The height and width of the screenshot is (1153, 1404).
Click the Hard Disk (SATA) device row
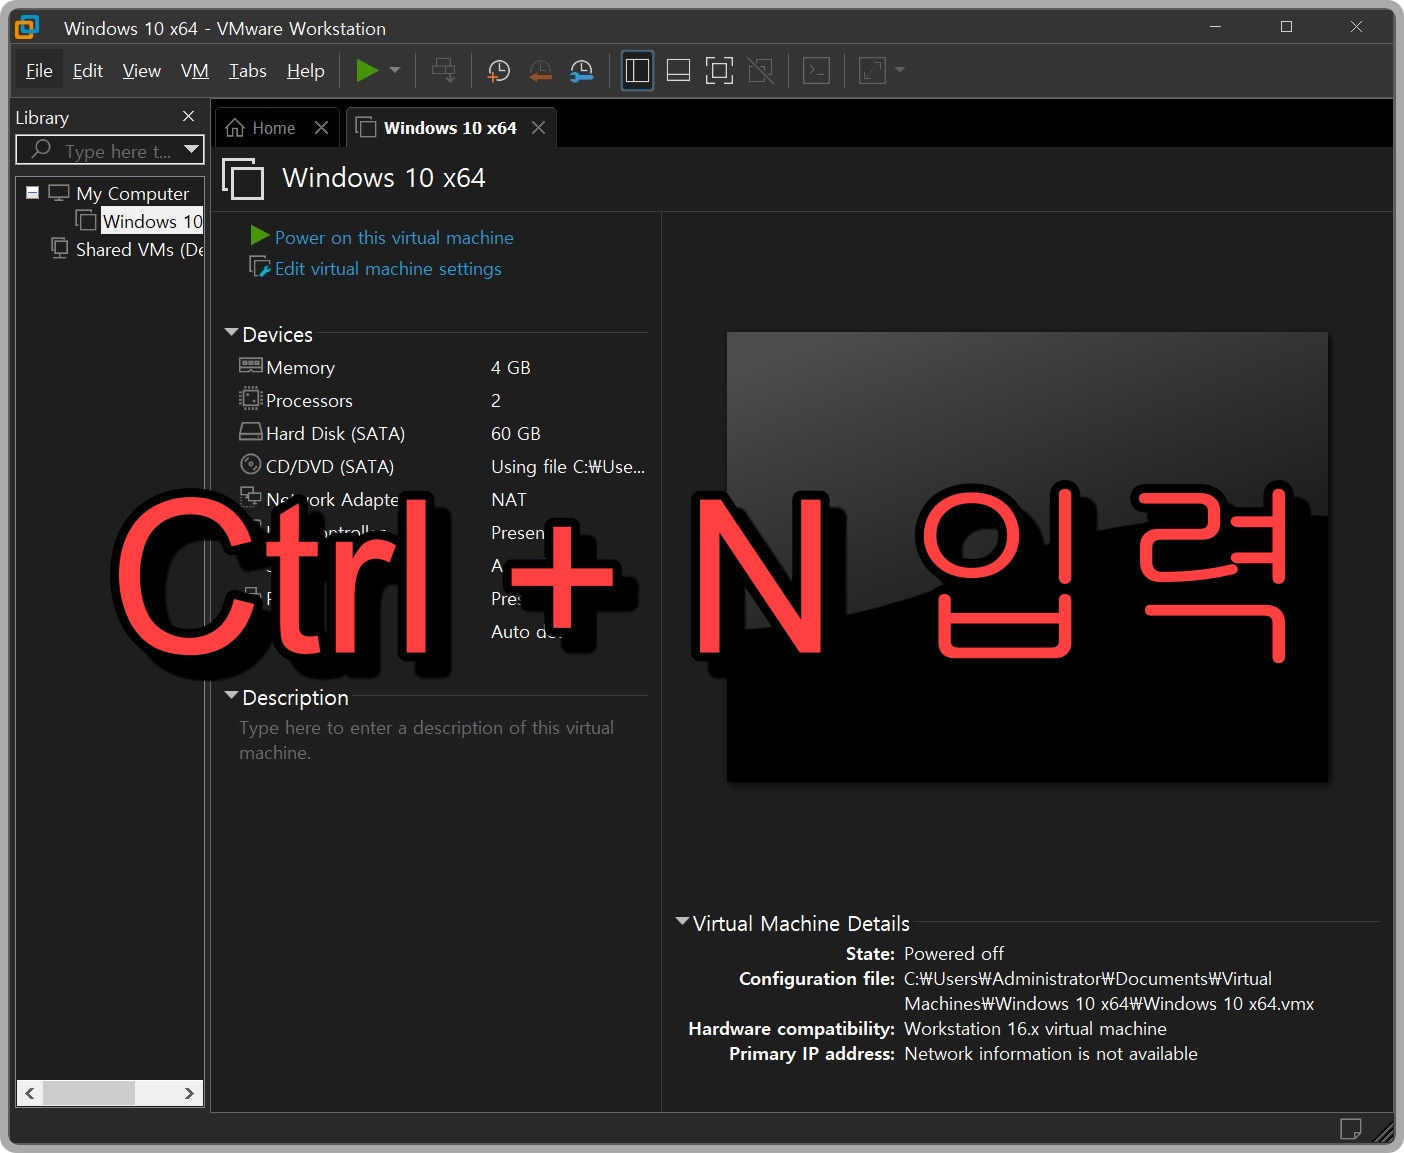click(442, 433)
